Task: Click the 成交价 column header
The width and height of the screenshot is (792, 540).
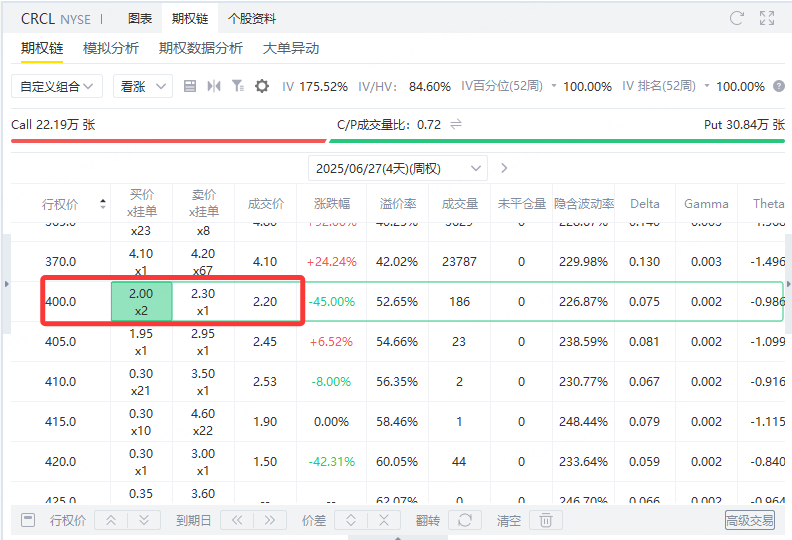Action: click(x=266, y=204)
